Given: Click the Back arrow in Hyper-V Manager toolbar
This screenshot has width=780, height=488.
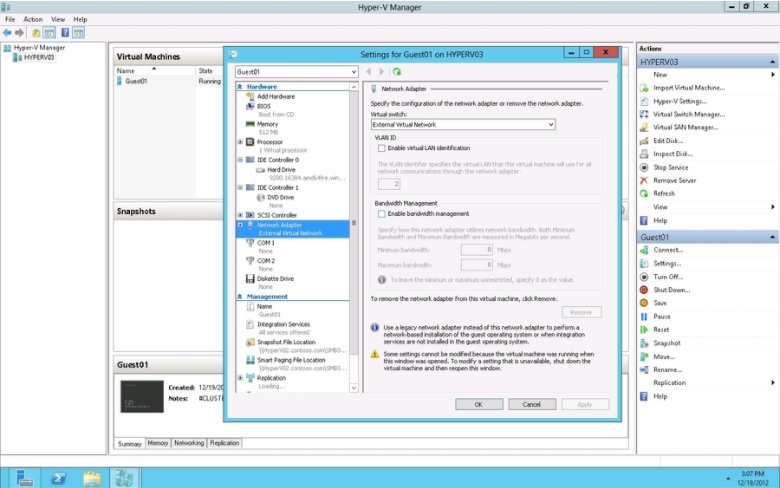Looking at the screenshot, I should click(7, 33).
